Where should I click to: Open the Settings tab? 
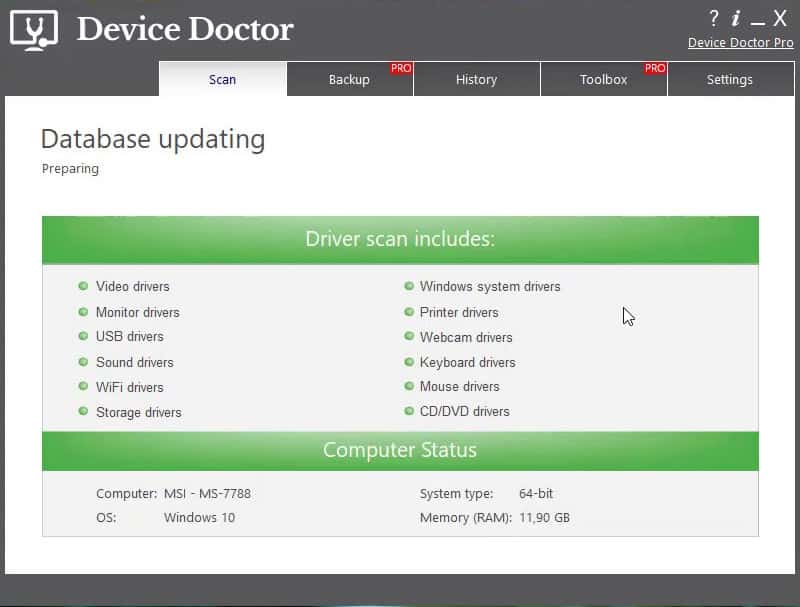click(x=730, y=79)
